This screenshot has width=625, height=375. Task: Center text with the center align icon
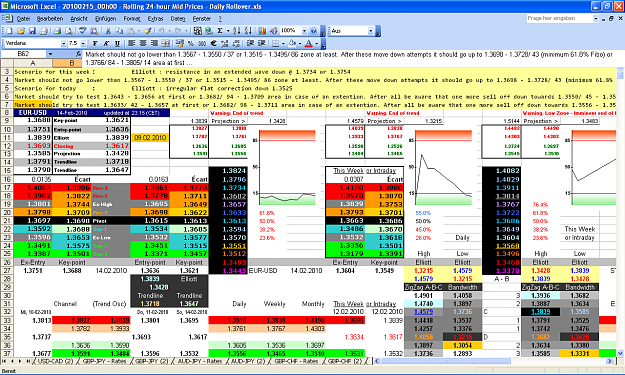point(143,43)
